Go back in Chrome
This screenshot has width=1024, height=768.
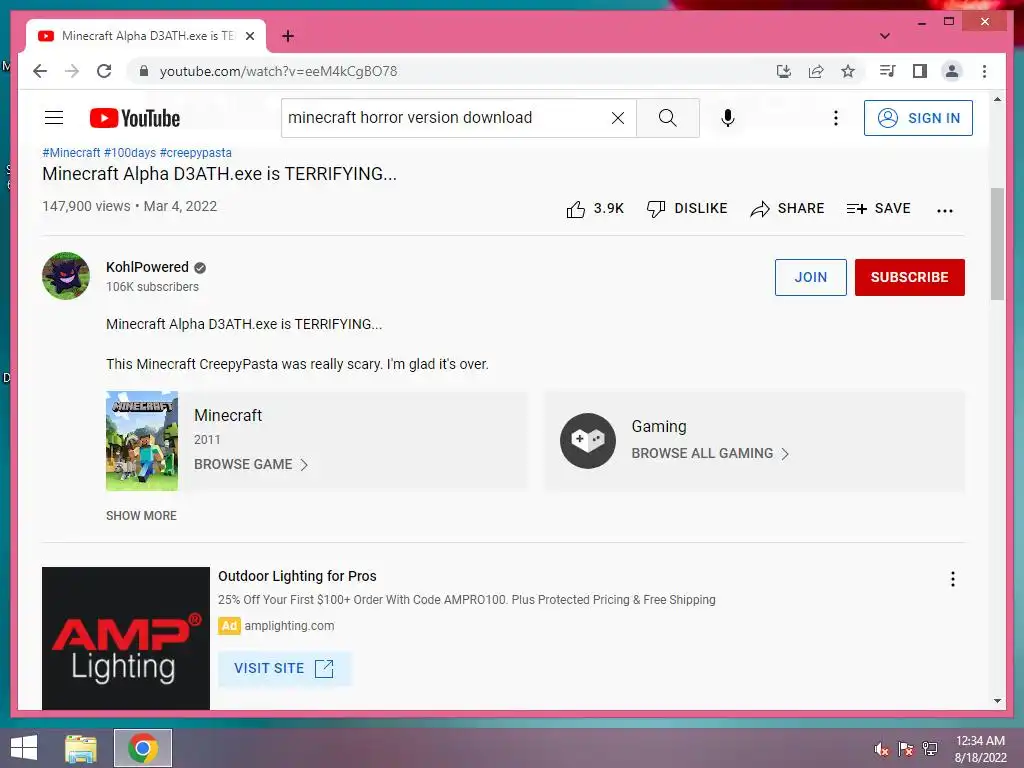pos(40,71)
